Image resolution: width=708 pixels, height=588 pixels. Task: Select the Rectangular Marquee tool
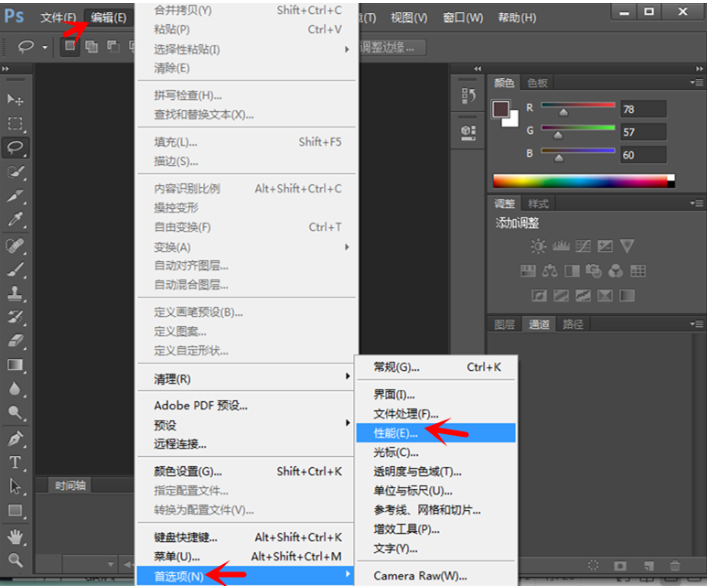point(16,124)
